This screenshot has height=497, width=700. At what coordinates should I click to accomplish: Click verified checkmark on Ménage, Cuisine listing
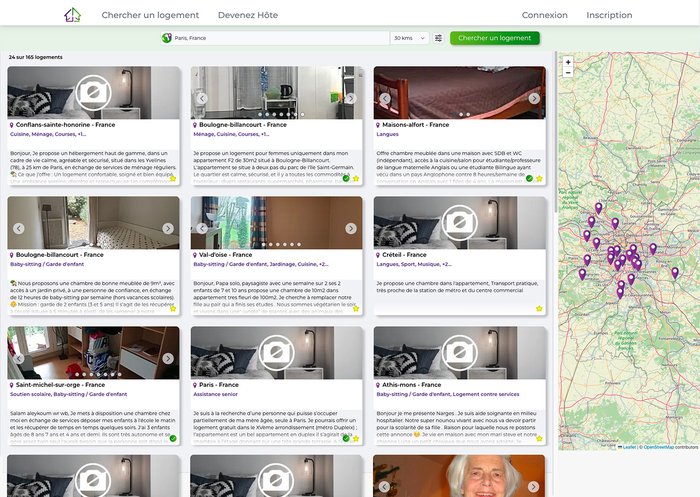point(346,179)
